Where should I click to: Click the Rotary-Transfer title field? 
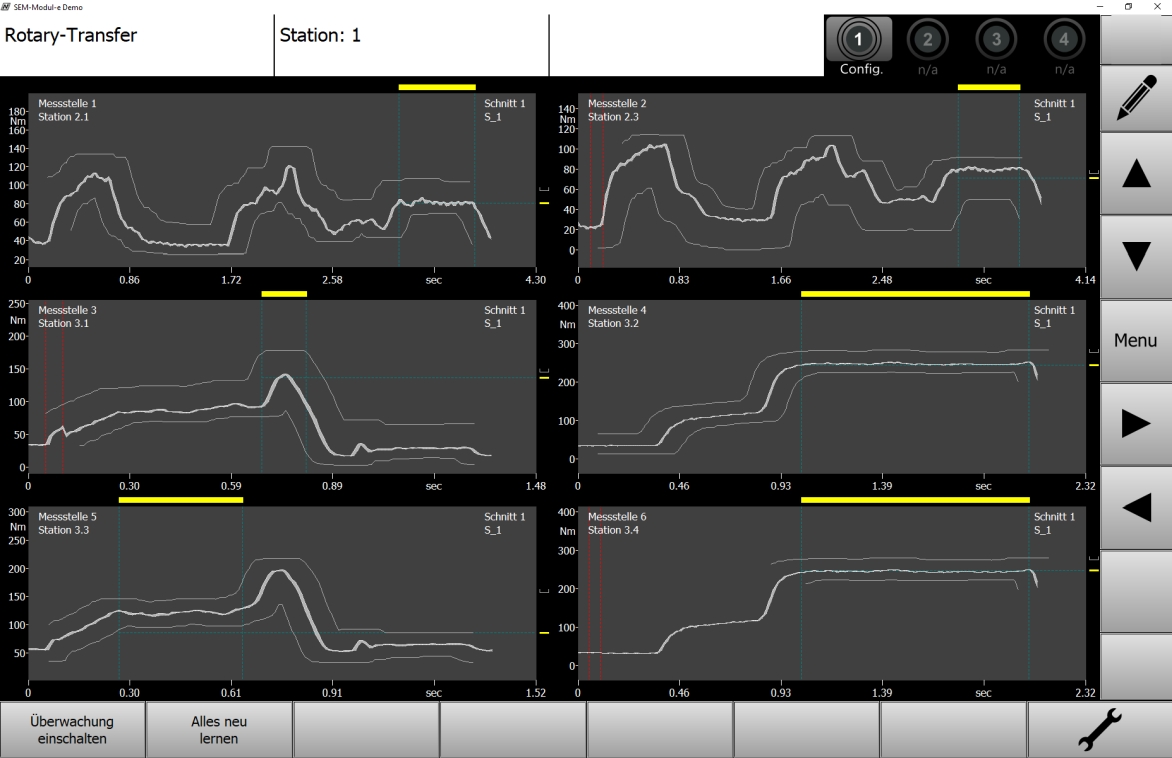tap(137, 36)
